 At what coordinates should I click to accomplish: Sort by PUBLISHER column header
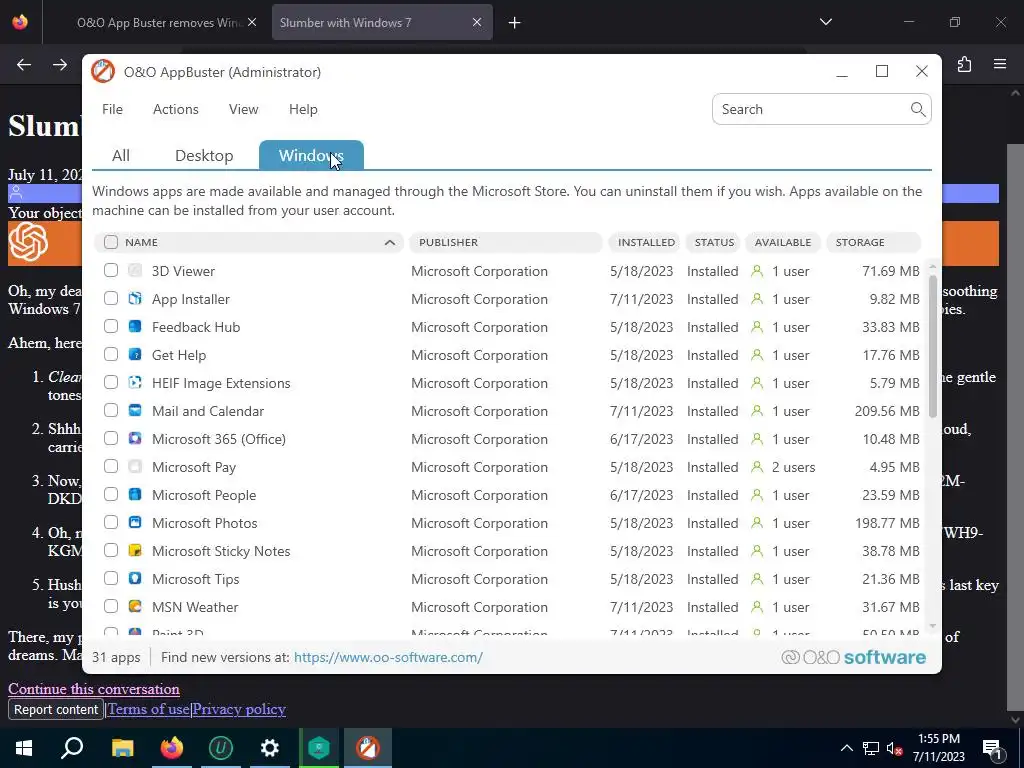tap(505, 242)
